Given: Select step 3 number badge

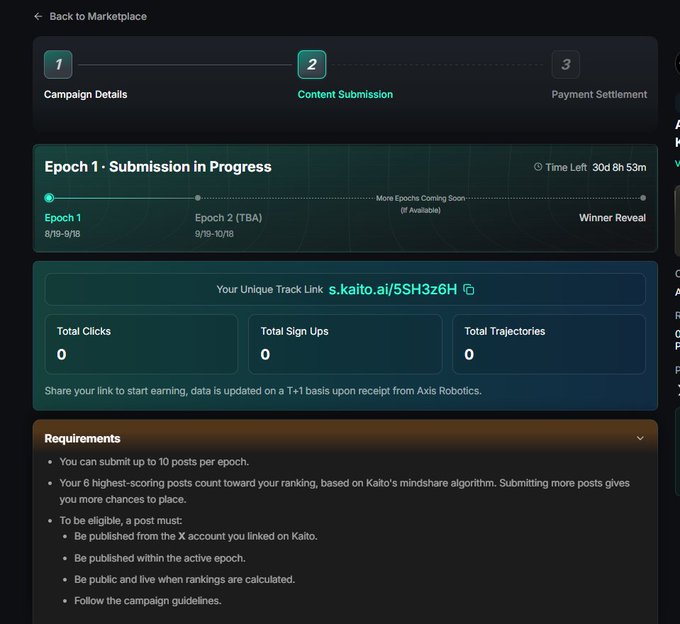Looking at the screenshot, I should (566, 65).
